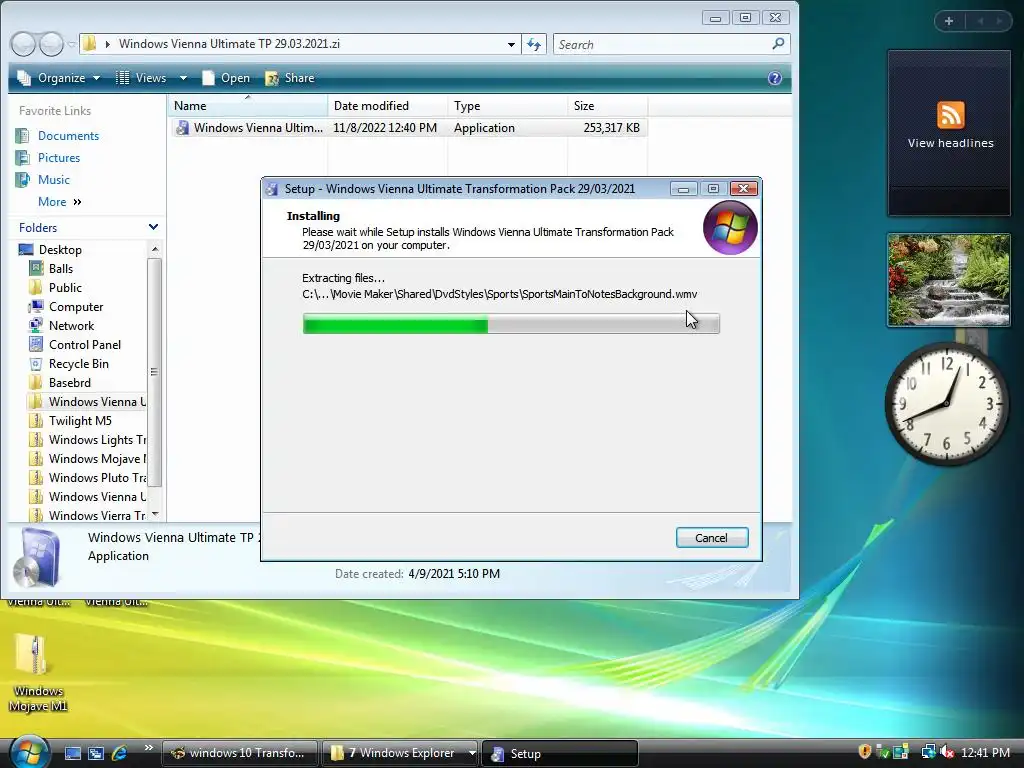Select Windows Pluto folder in tree
Image resolution: width=1024 pixels, height=768 pixels.
97,477
